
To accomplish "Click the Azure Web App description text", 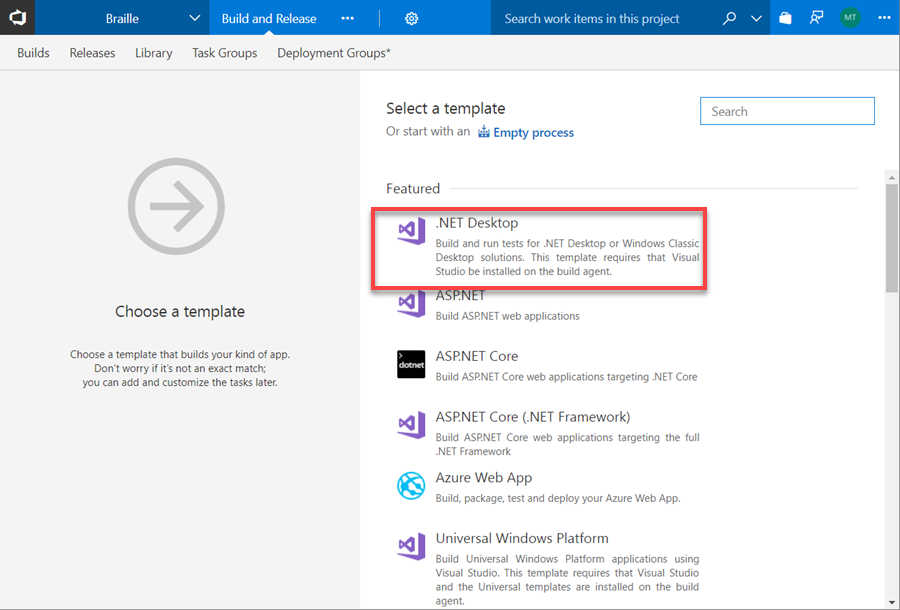I will pyautogui.click(x=557, y=498).
